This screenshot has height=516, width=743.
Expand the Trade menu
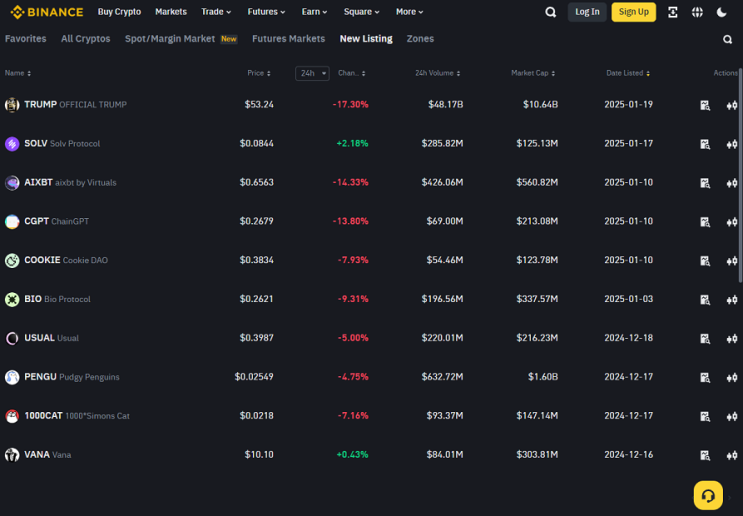[216, 12]
